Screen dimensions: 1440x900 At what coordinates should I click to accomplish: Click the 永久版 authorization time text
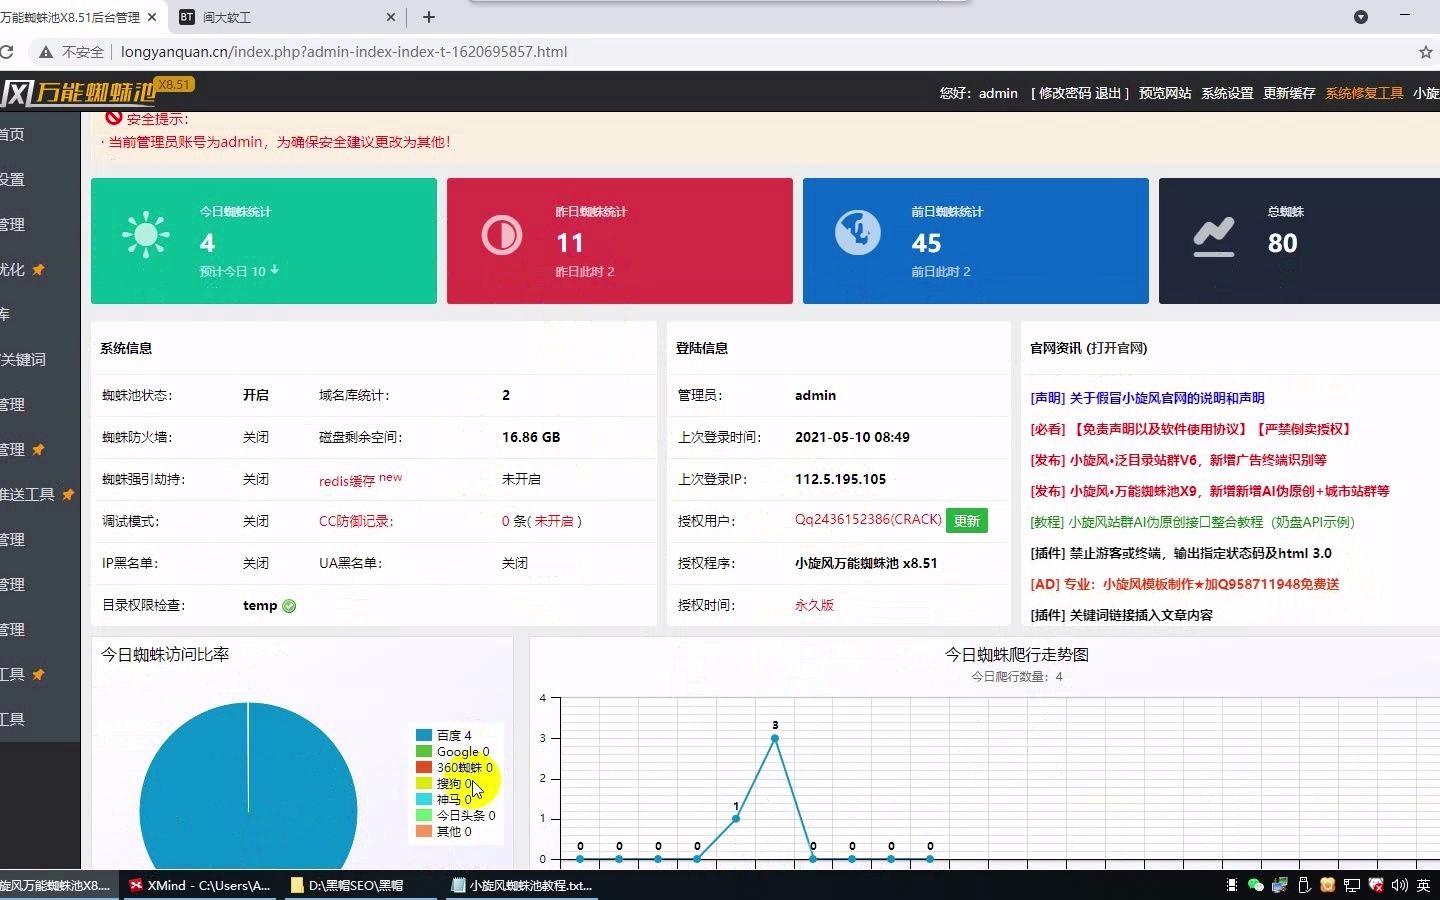814,605
